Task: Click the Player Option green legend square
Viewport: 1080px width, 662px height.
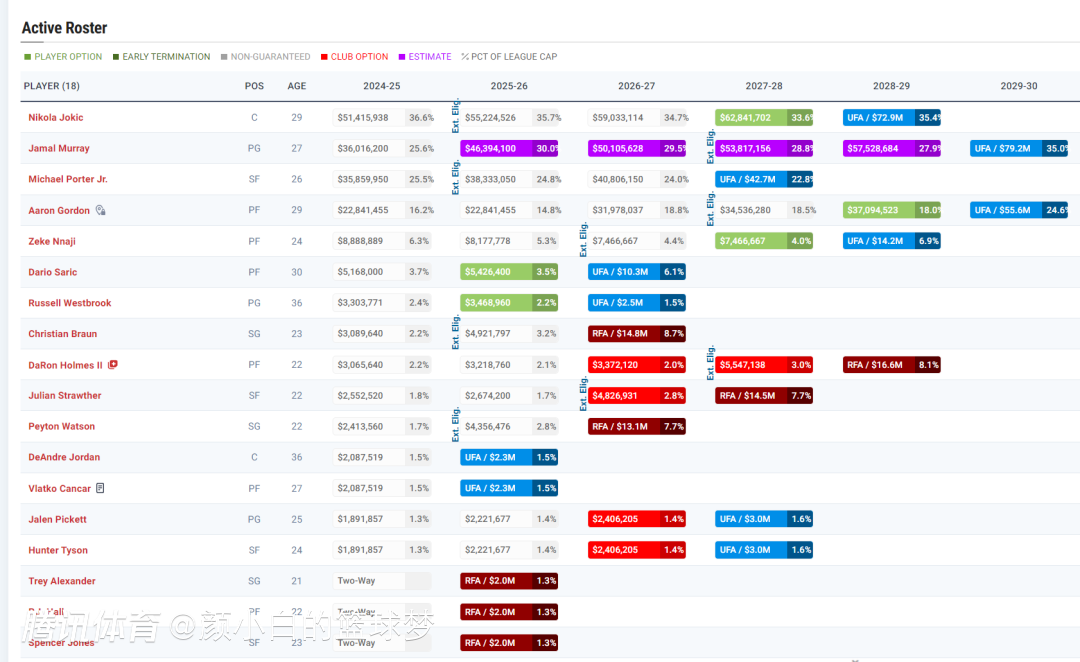Action: point(28,57)
